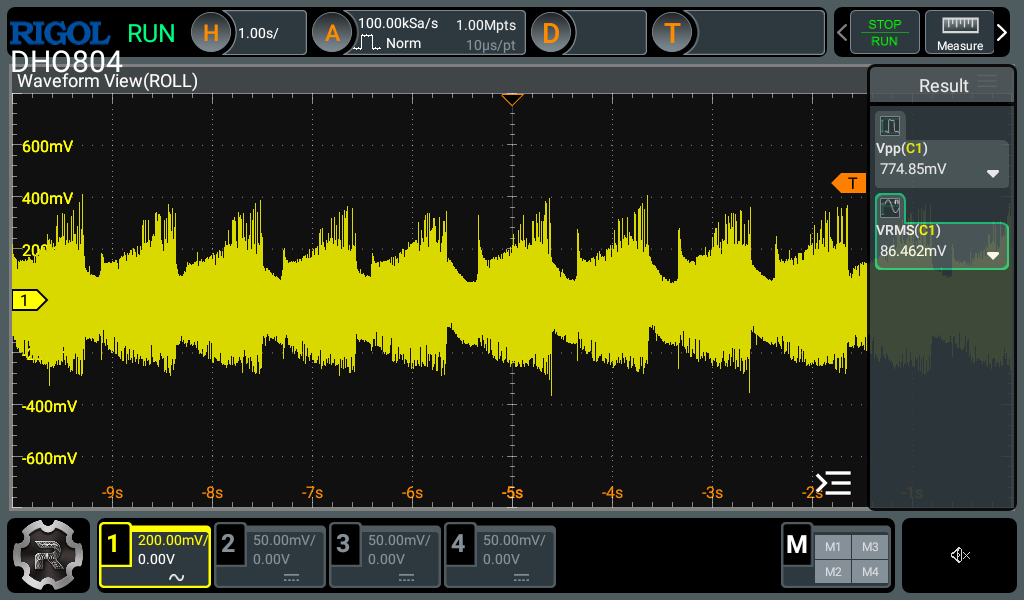Viewport: 1024px width, 600px height.
Task: Click the muted speaker icon
Action: click(960, 555)
